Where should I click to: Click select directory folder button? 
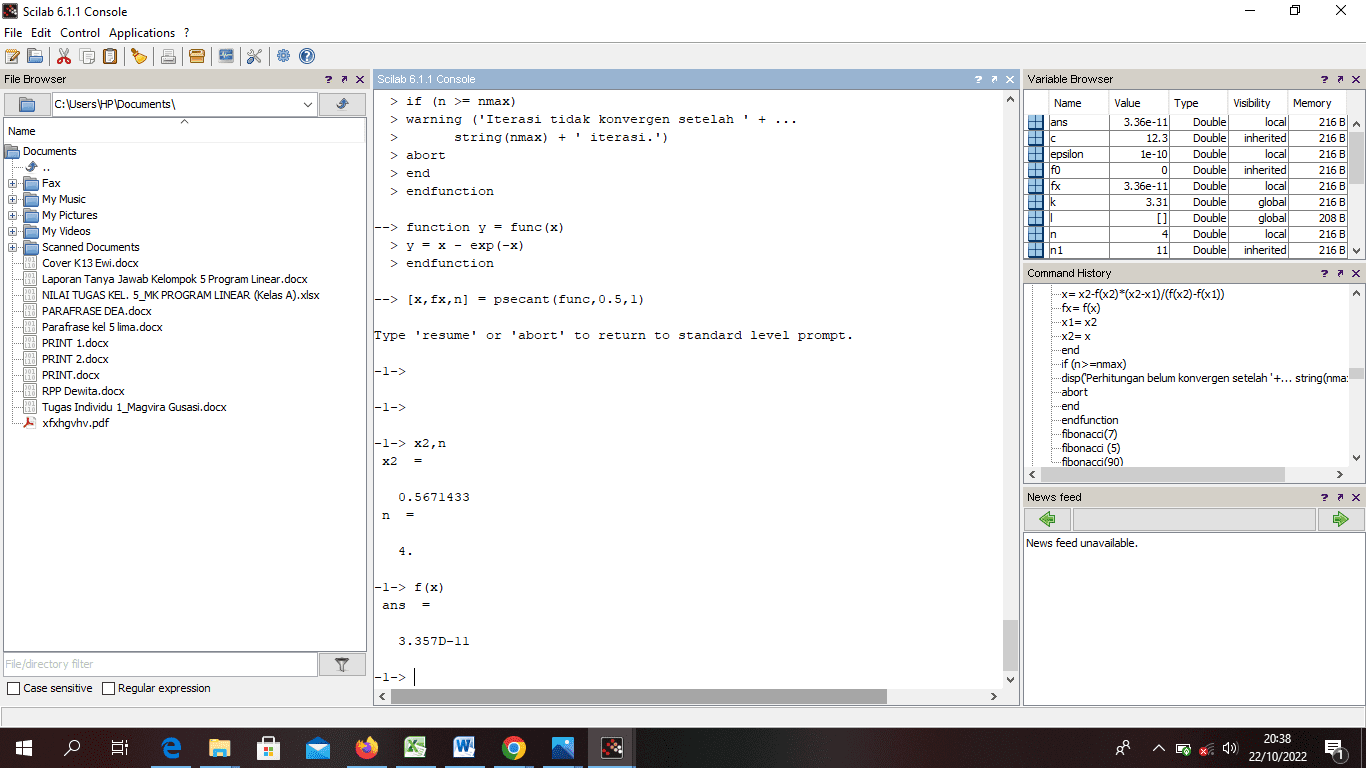tap(27, 104)
